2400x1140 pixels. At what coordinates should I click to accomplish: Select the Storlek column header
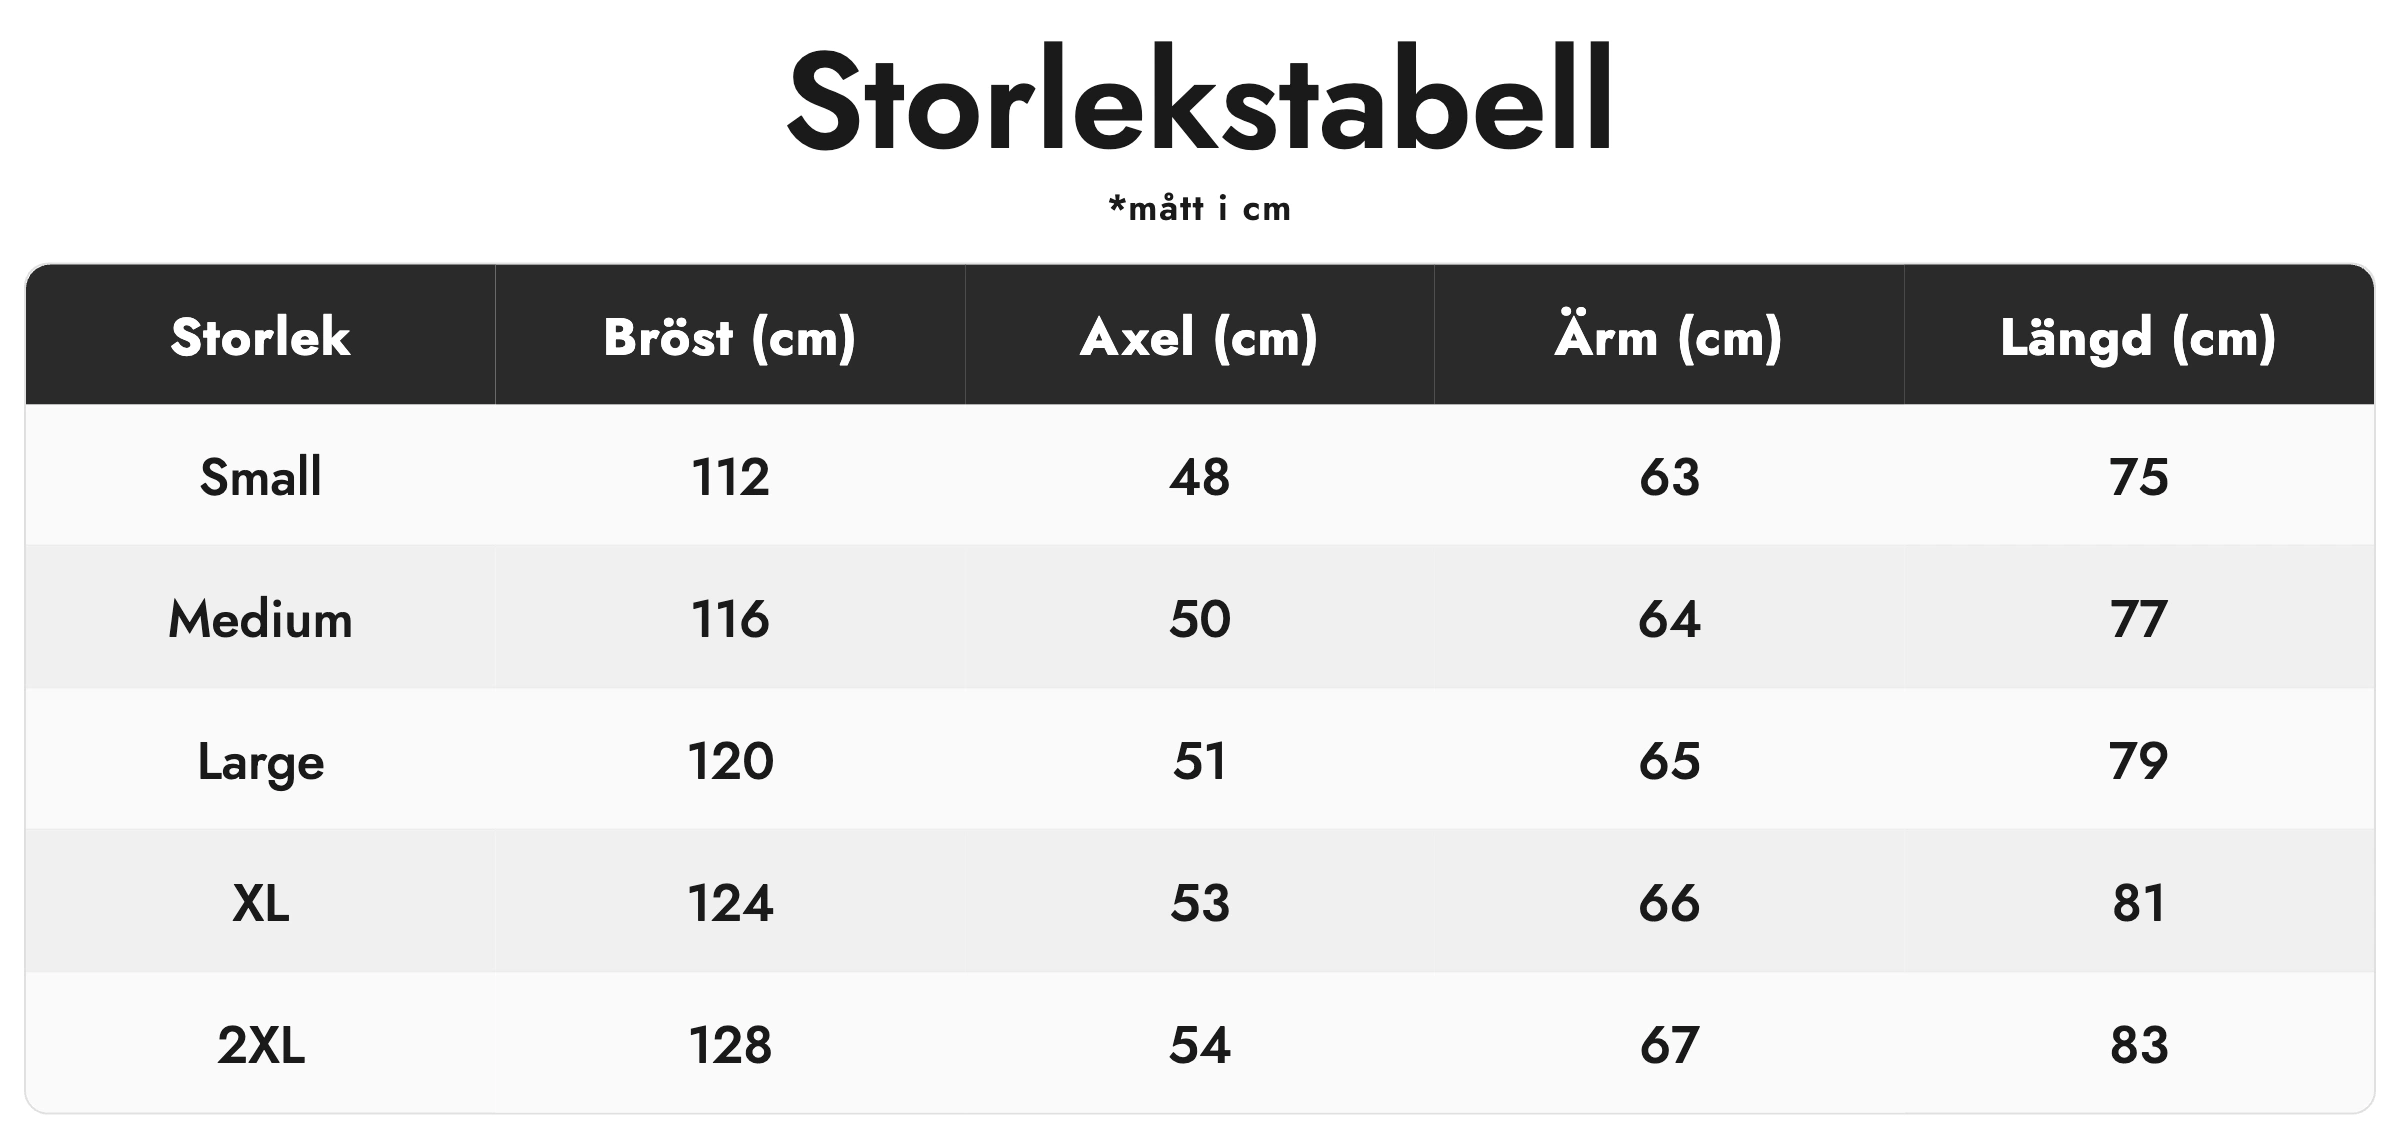[x=260, y=337]
